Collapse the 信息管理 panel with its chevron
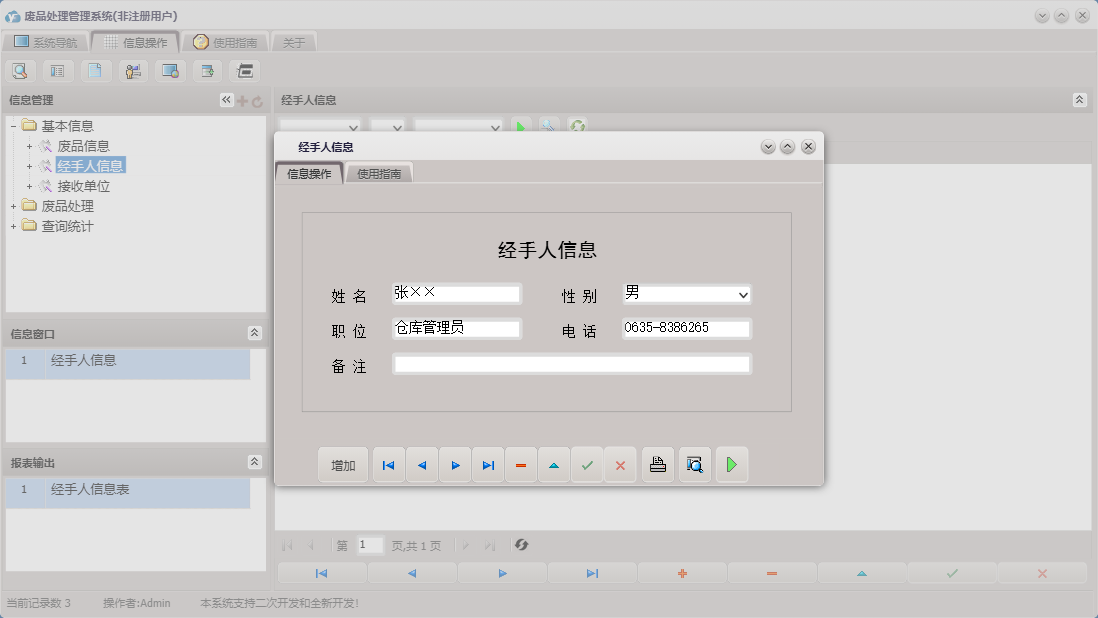 pos(225,100)
